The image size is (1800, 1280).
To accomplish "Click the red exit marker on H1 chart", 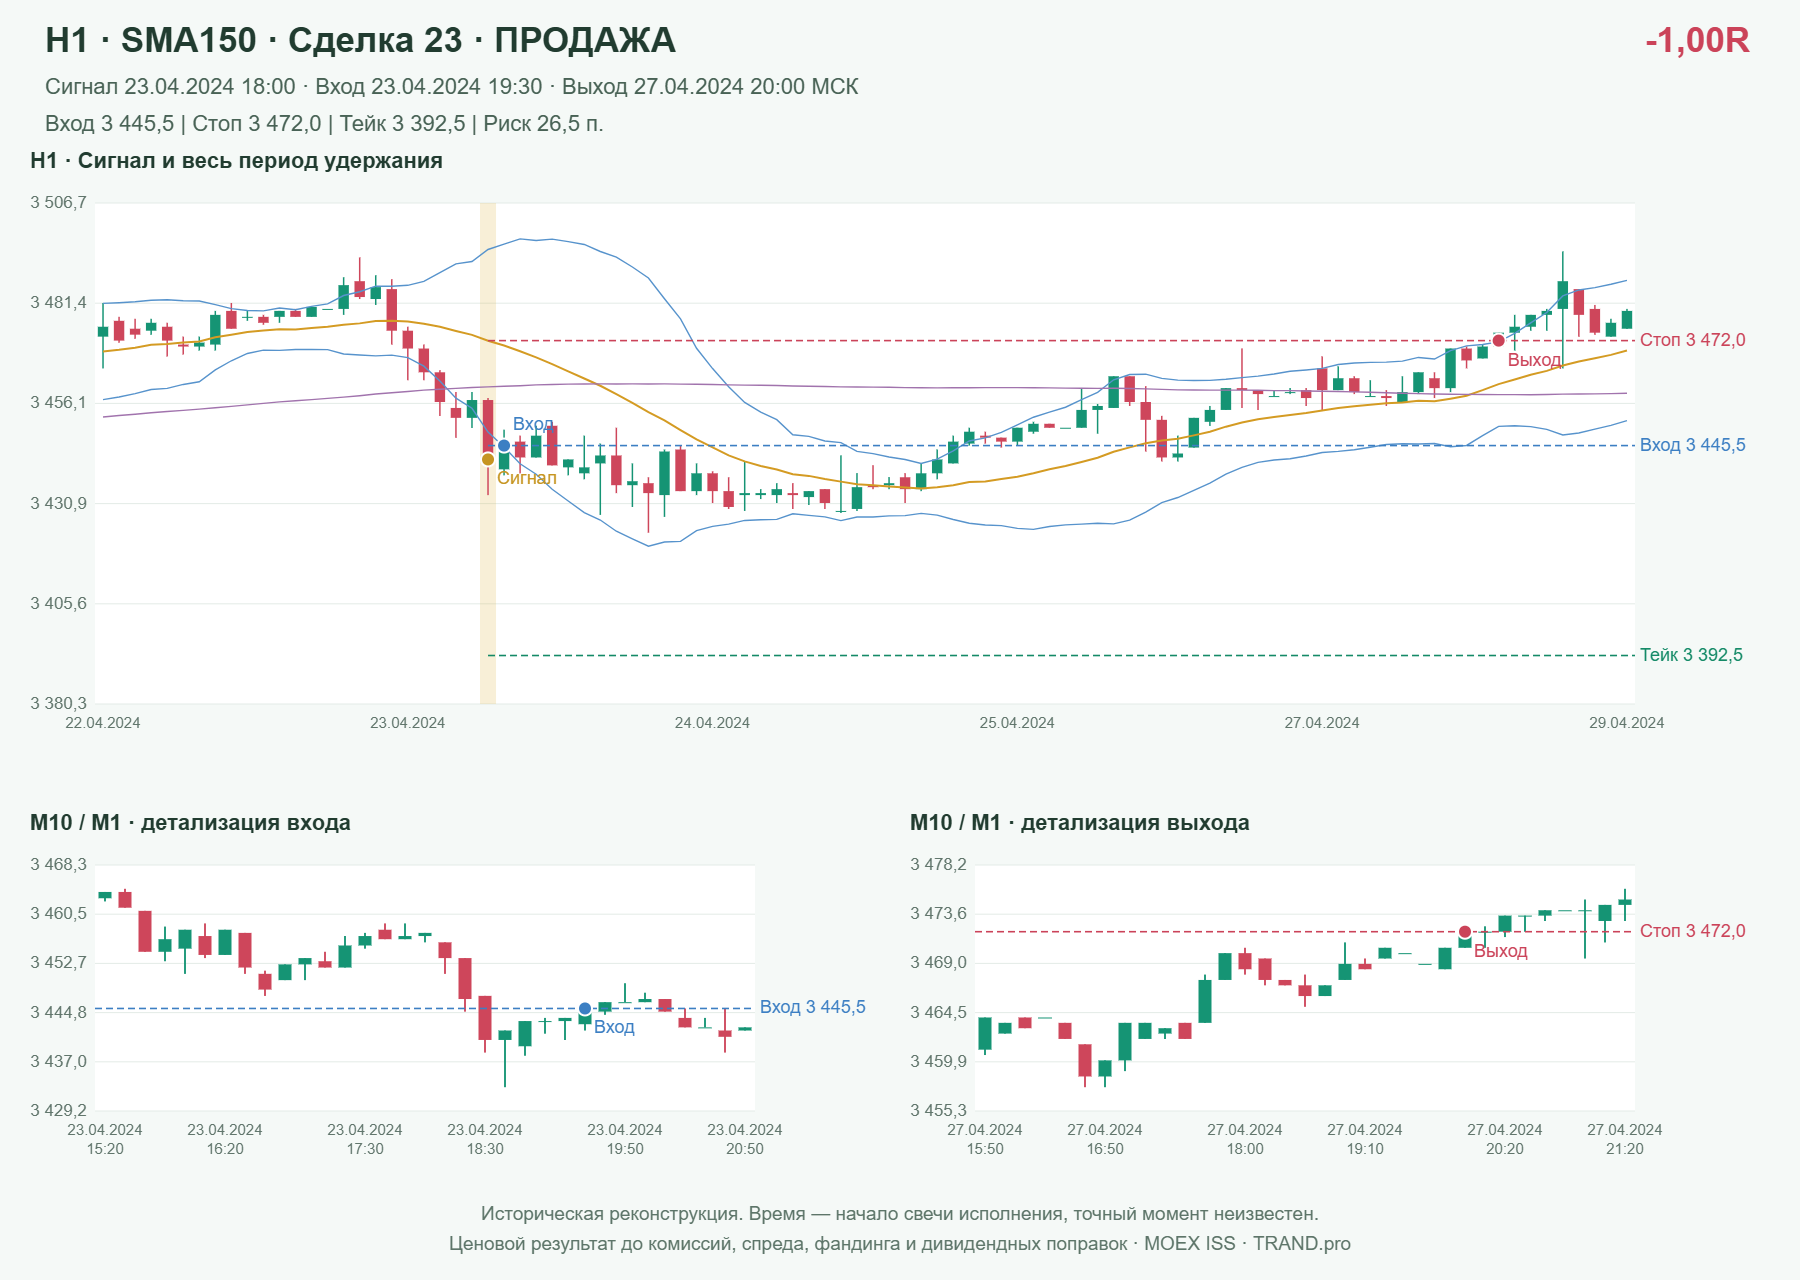I will click(x=1498, y=341).
